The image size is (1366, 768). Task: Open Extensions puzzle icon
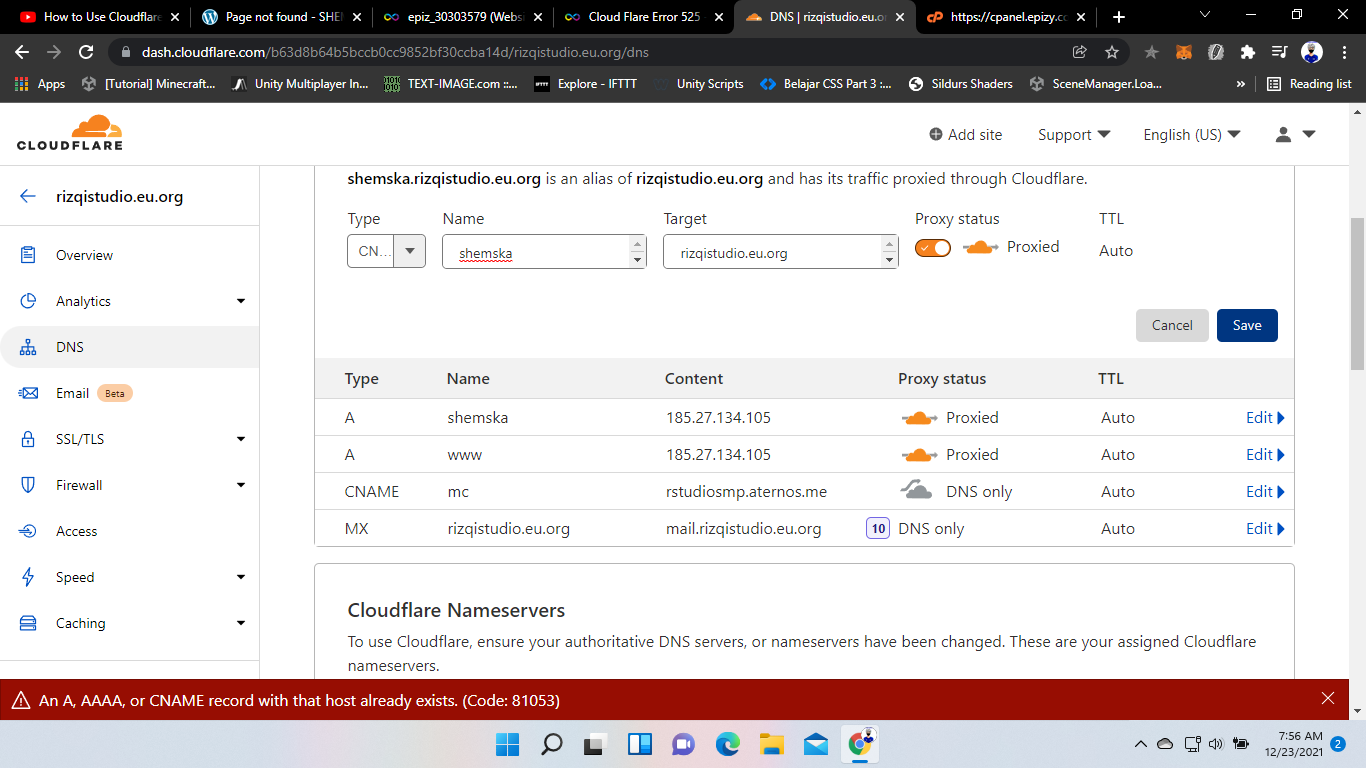tap(1247, 52)
